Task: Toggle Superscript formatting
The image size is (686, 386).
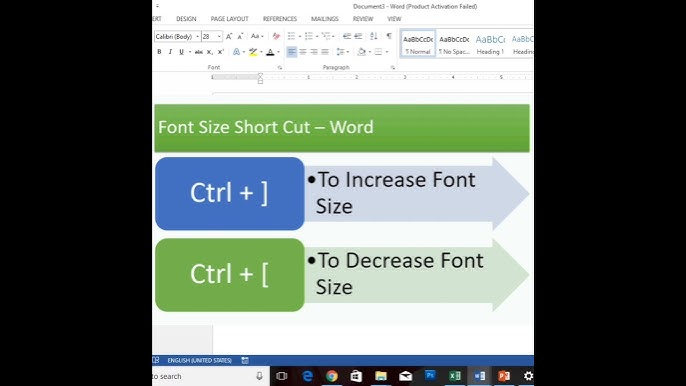Action: [x=220, y=52]
